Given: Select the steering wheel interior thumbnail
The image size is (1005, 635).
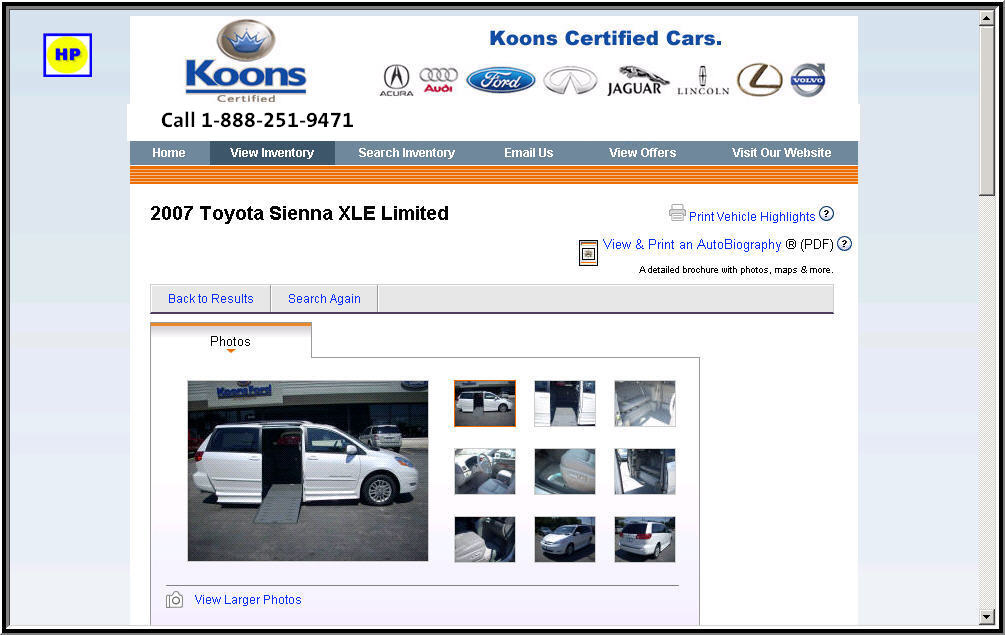Looking at the screenshot, I should click(485, 472).
